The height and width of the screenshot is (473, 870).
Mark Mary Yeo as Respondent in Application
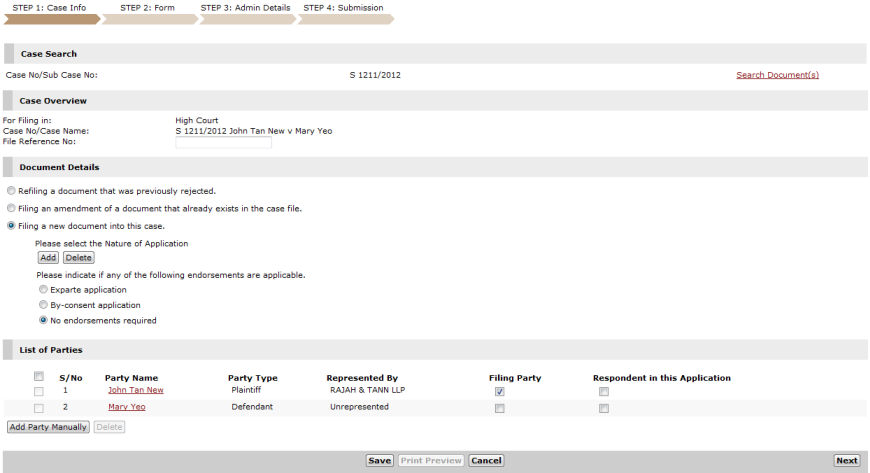[603, 408]
